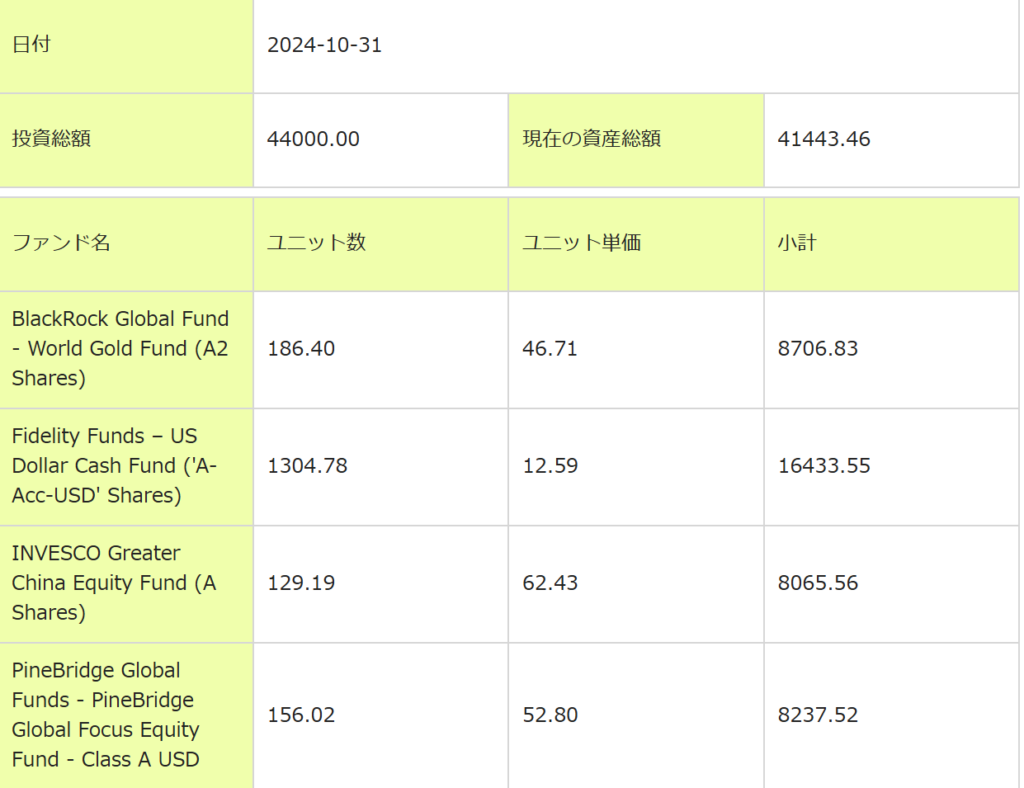This screenshot has height=788, width=1024.
Task: Click the 投資総額 amount 44000.00
Action: [x=313, y=140]
